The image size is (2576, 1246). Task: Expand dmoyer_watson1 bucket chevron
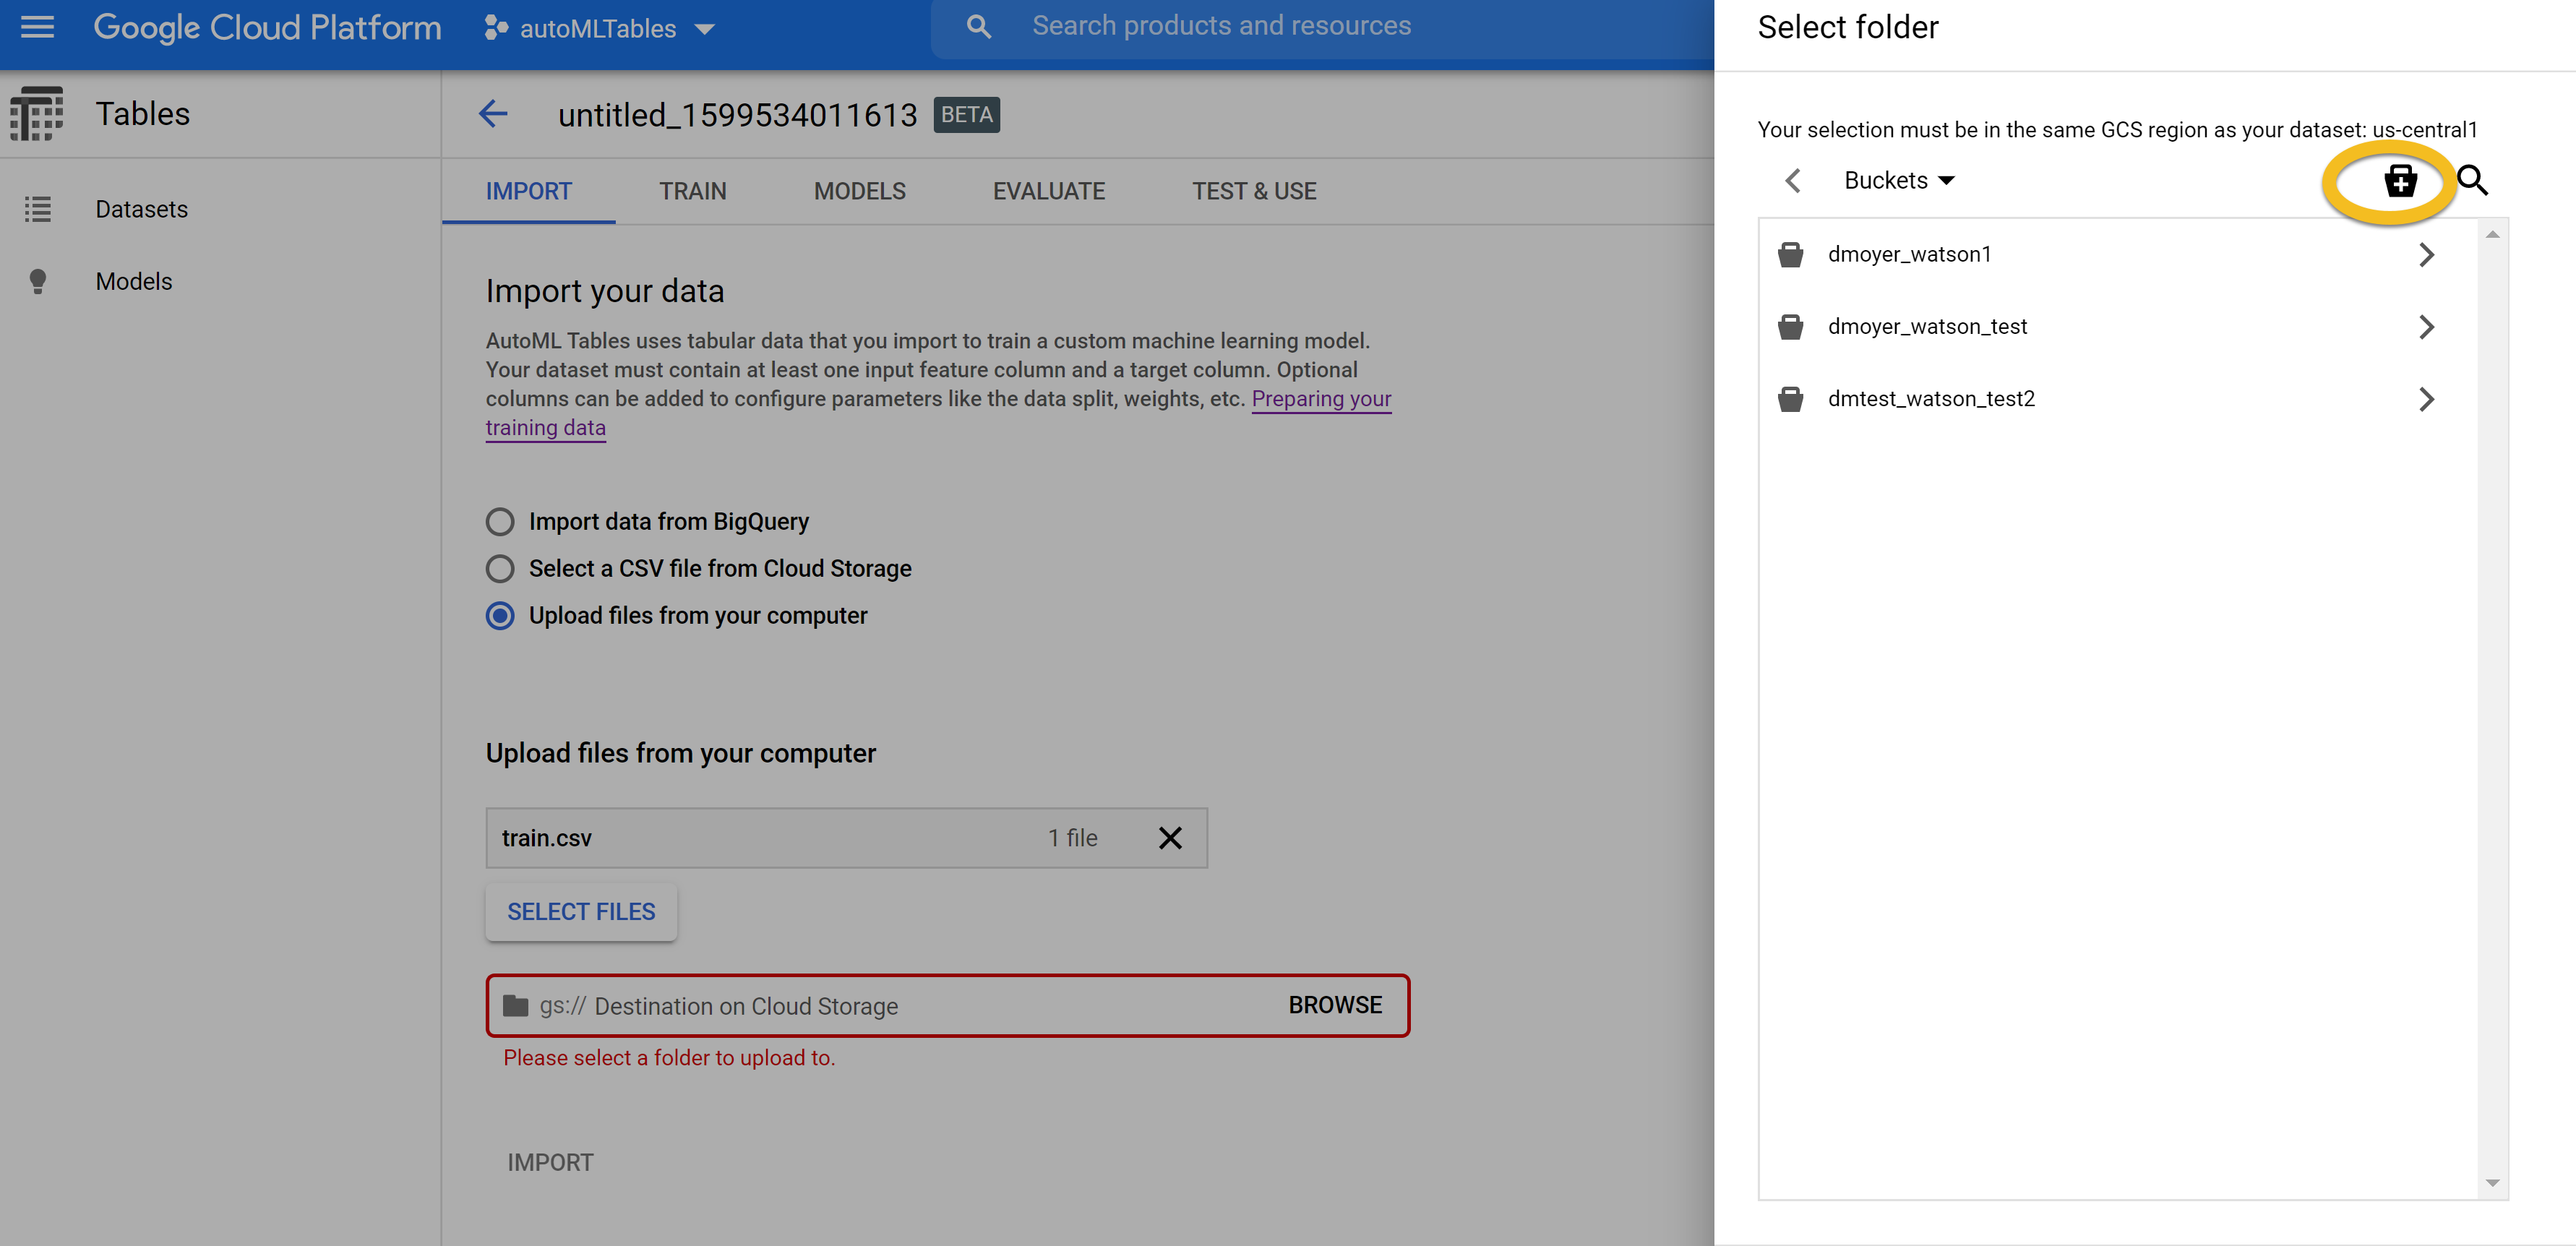2426,255
